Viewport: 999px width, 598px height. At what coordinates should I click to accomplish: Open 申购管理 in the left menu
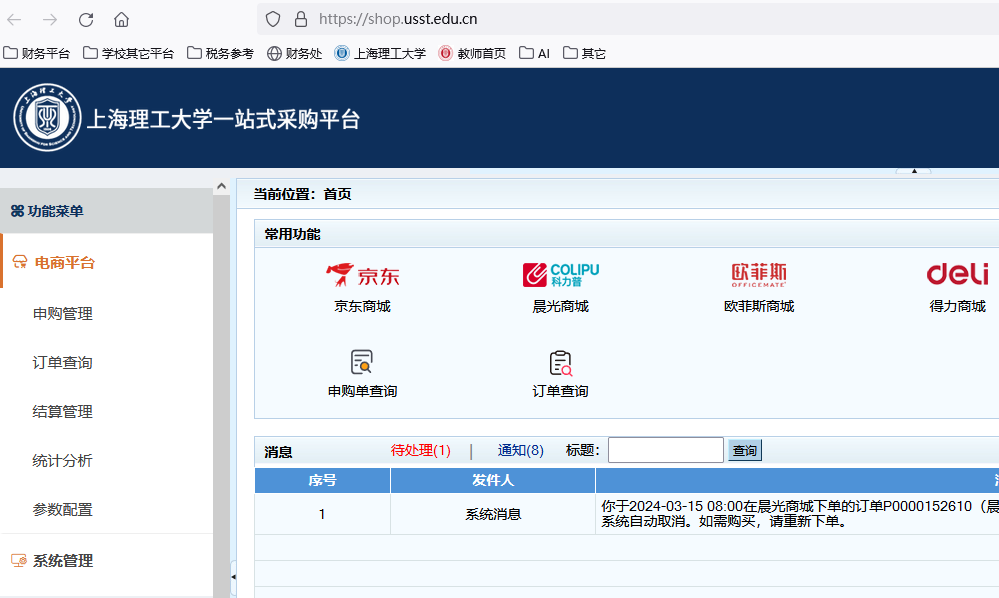coord(62,313)
